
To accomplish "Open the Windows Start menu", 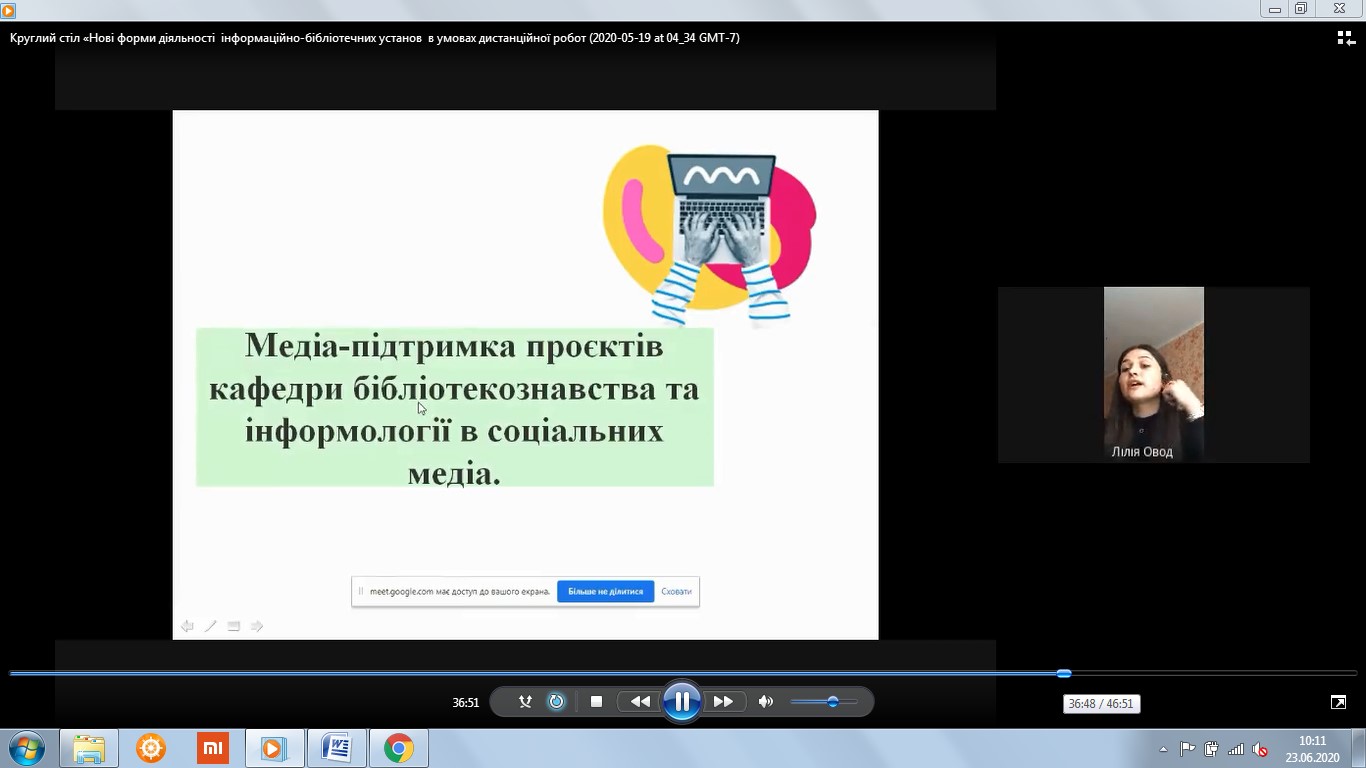I will pos(26,748).
